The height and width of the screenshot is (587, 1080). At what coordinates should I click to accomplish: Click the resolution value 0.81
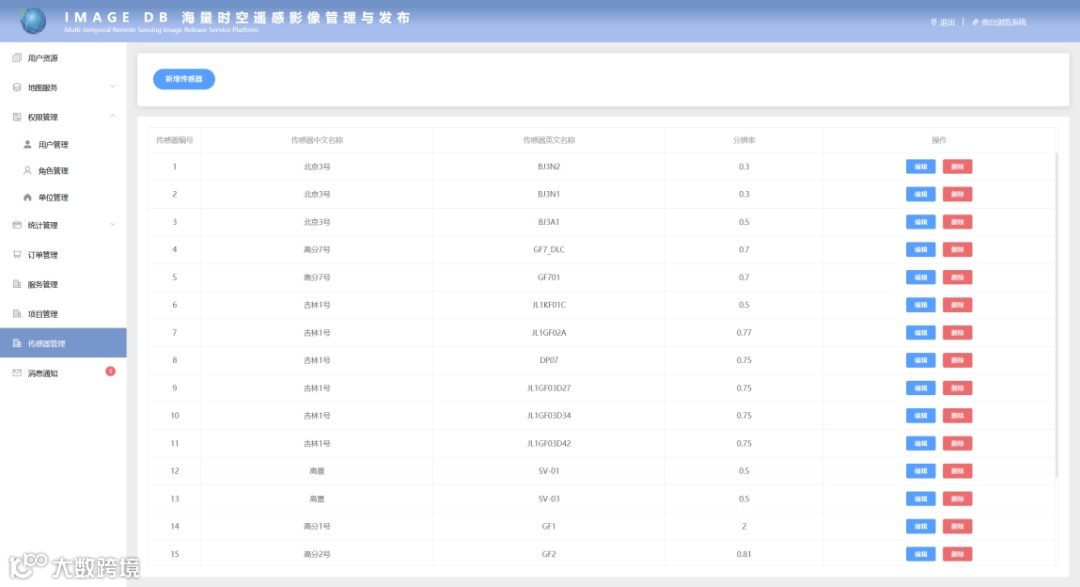[x=744, y=554]
